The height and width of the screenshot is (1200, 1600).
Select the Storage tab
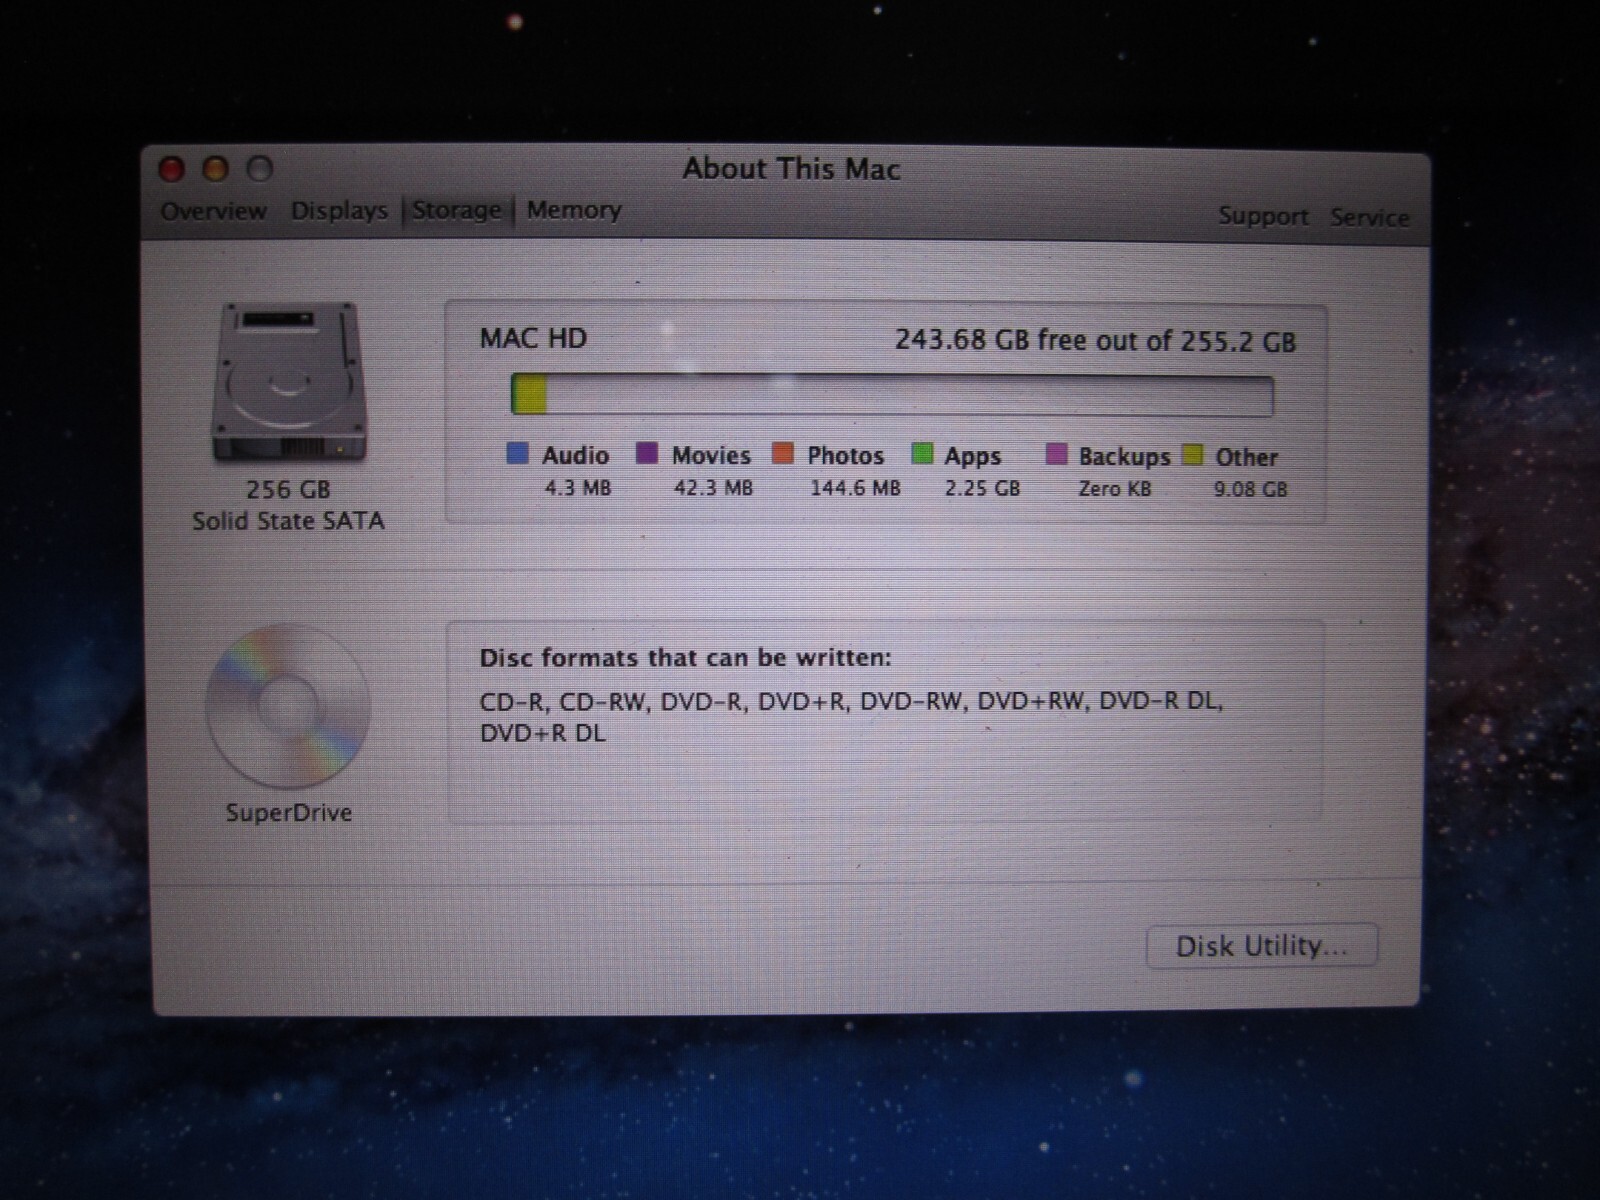pos(456,210)
